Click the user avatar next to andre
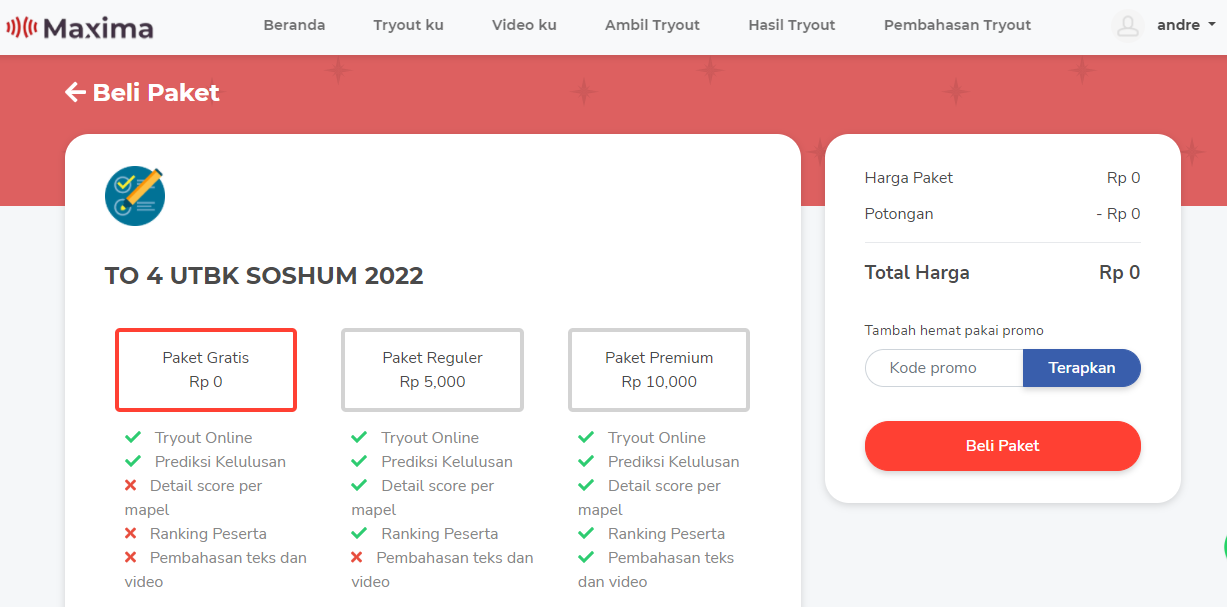Image resolution: width=1227 pixels, height=607 pixels. click(x=1127, y=26)
